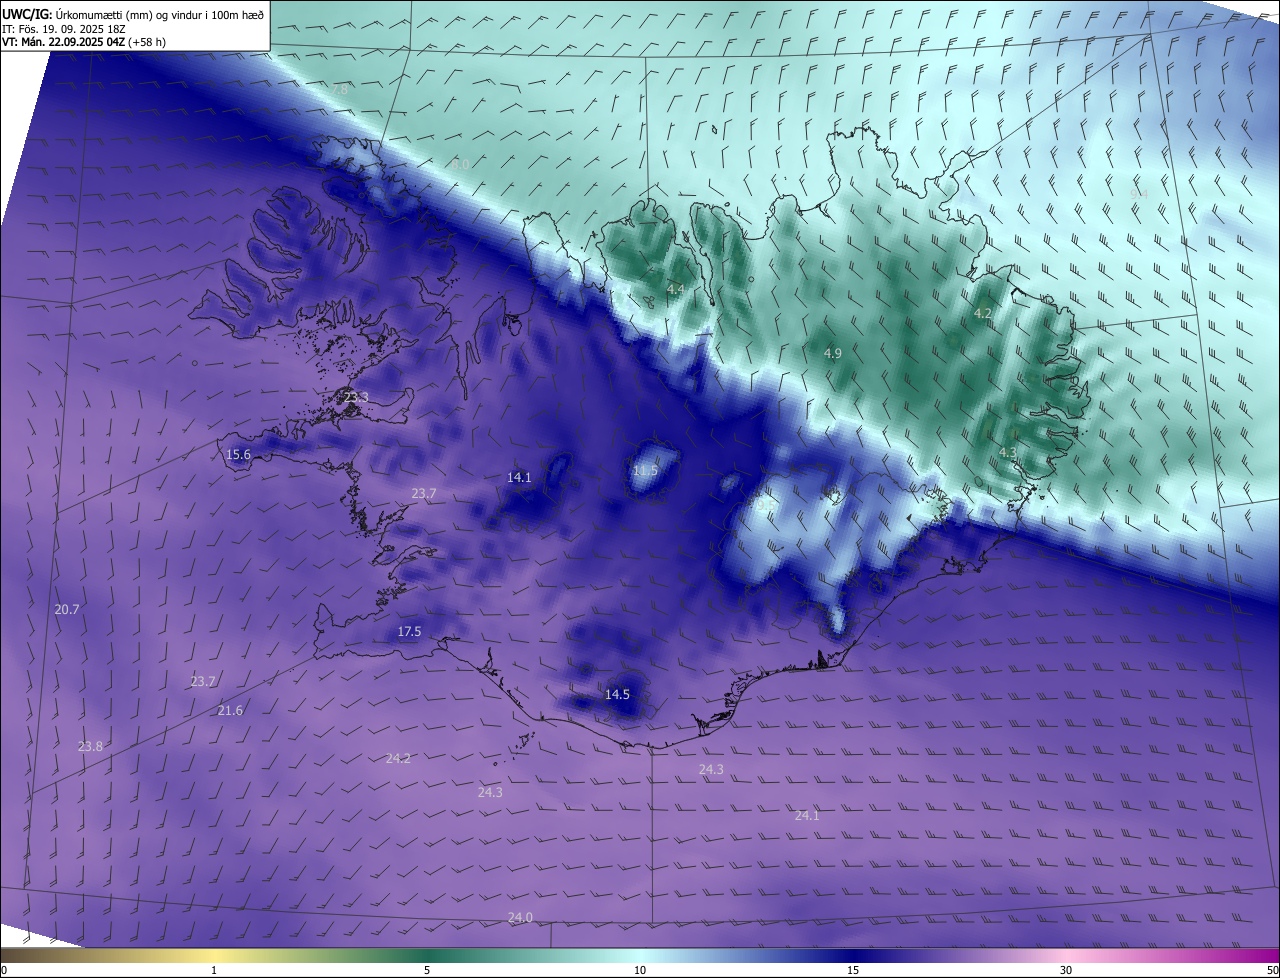Click the 30 tick label on the color scale
This screenshot has height=978, width=1280.
pos(1066,970)
